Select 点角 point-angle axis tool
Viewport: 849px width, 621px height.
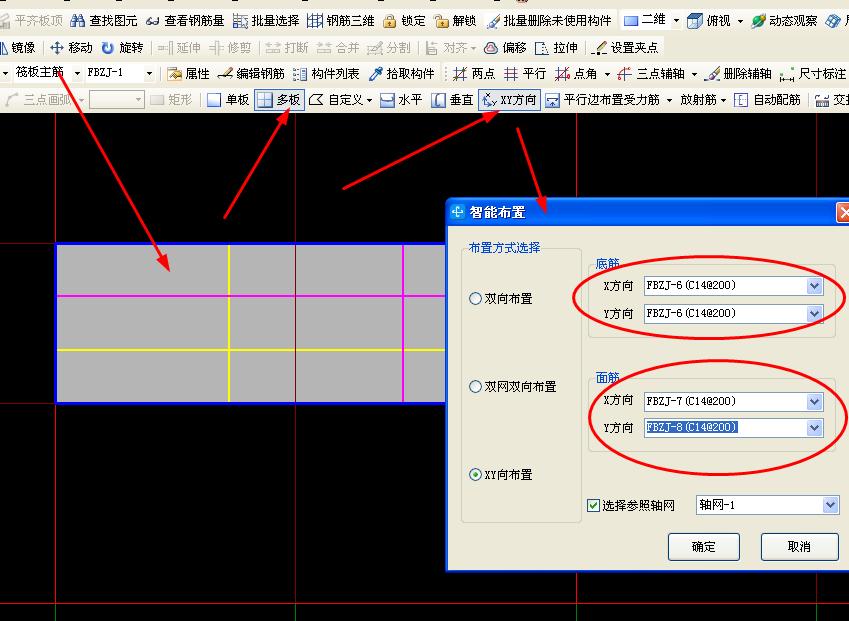click(x=576, y=74)
